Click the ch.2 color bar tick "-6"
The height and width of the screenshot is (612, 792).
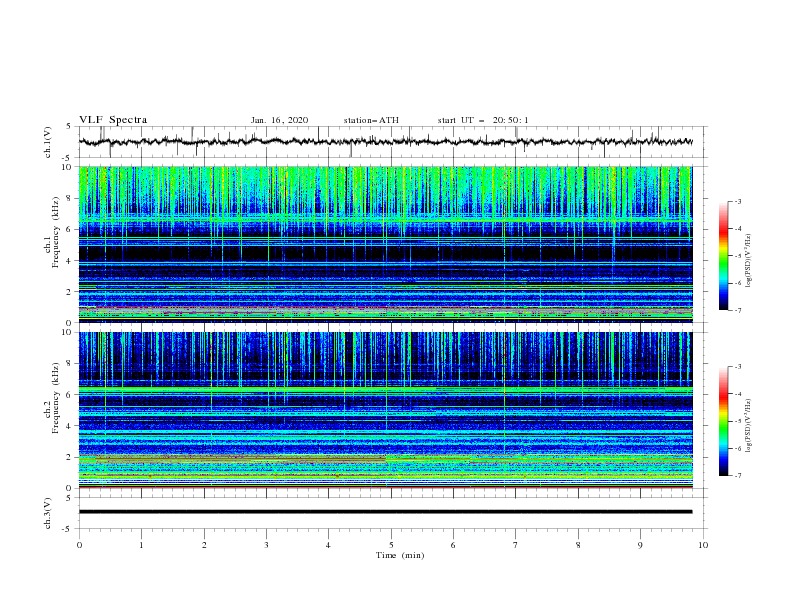pyautogui.click(x=737, y=448)
